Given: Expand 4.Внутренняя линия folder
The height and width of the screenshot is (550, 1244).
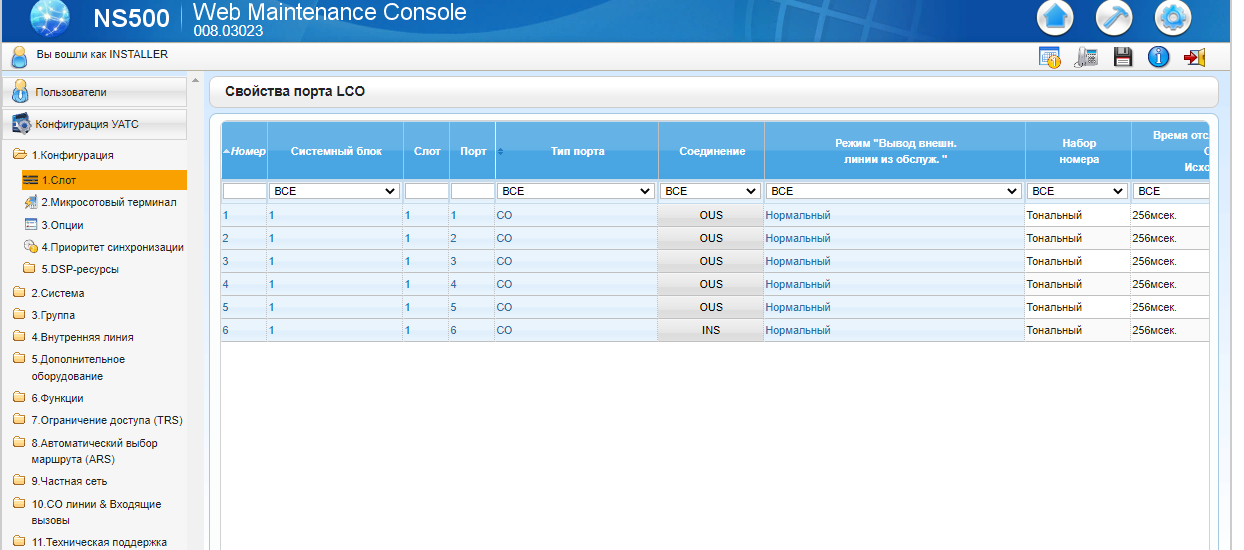Looking at the screenshot, I should 19,337.
